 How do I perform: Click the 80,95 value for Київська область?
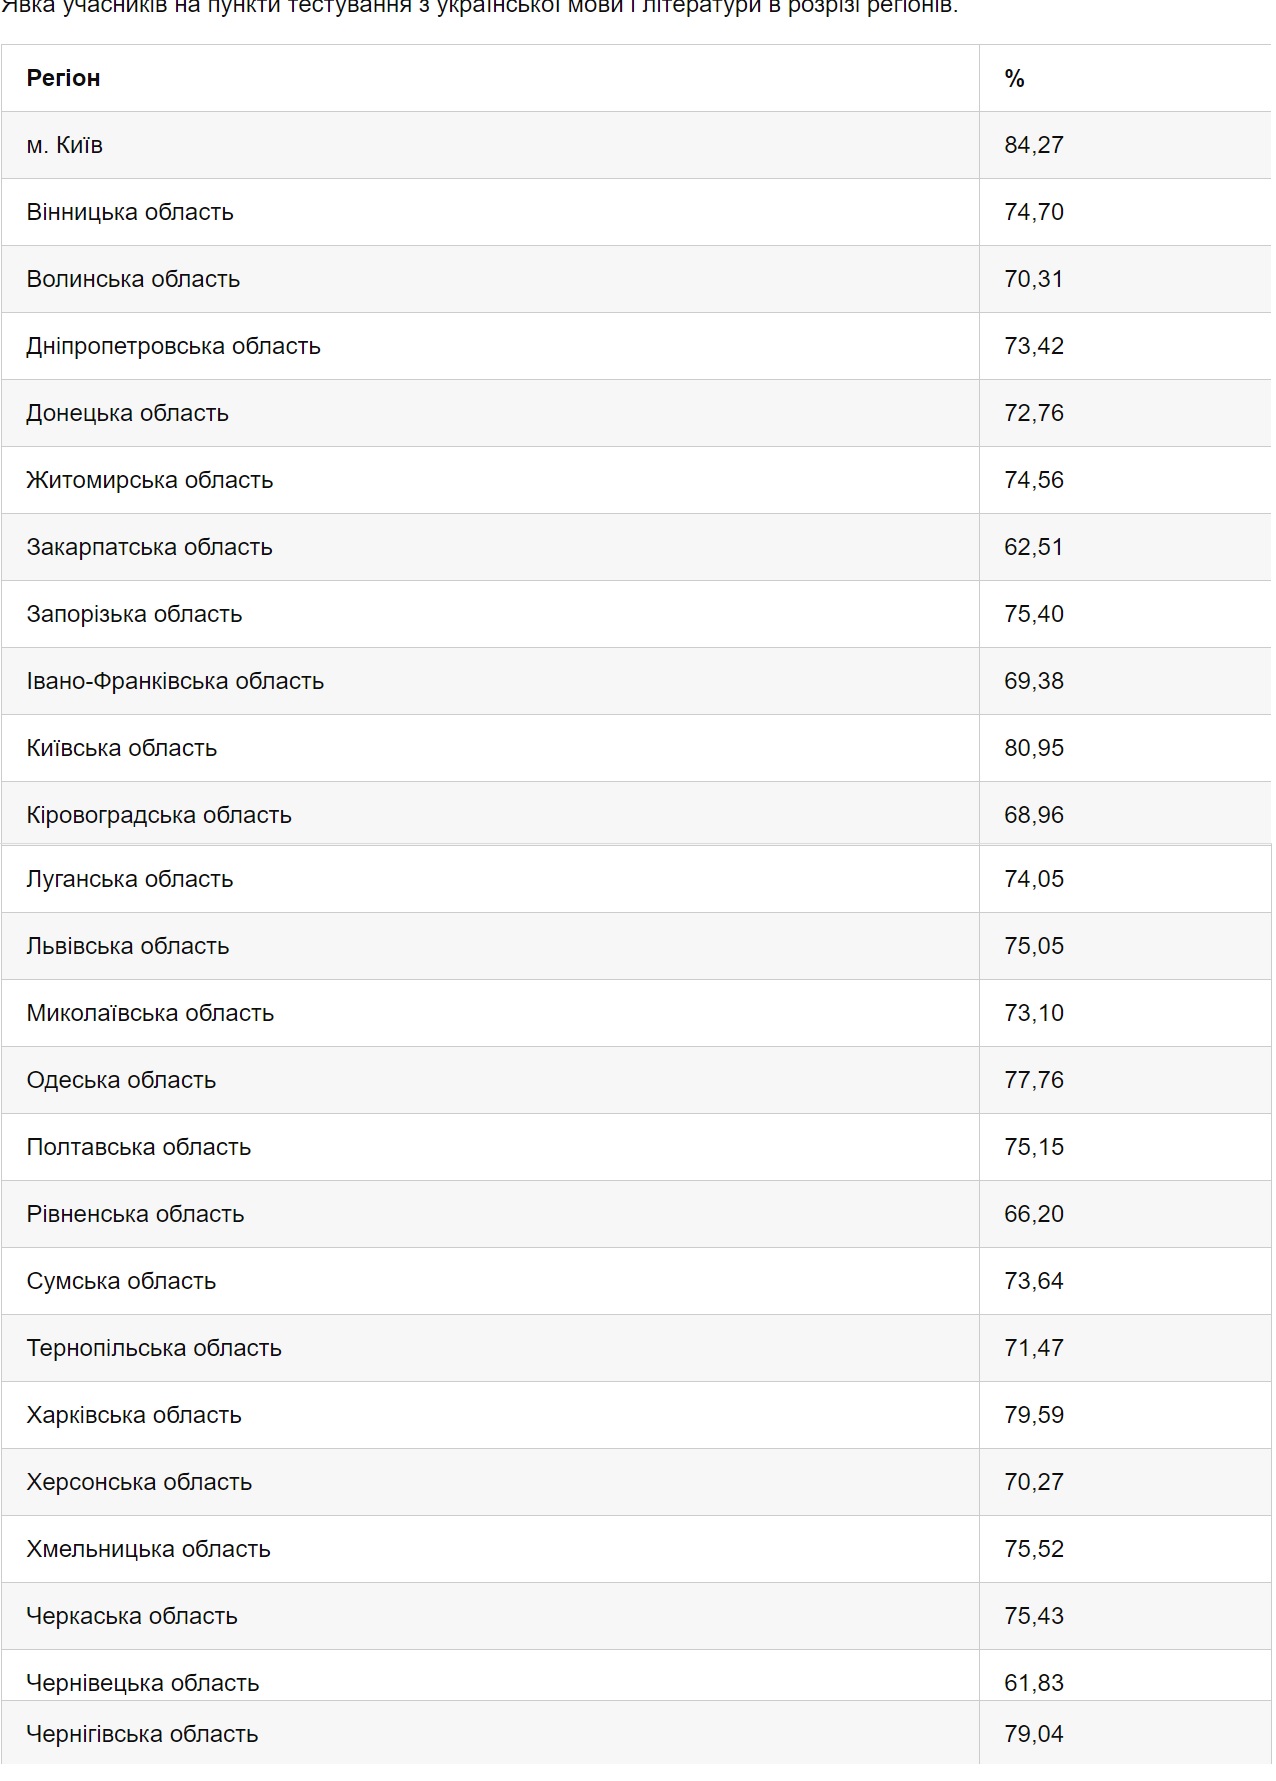(x=1034, y=748)
